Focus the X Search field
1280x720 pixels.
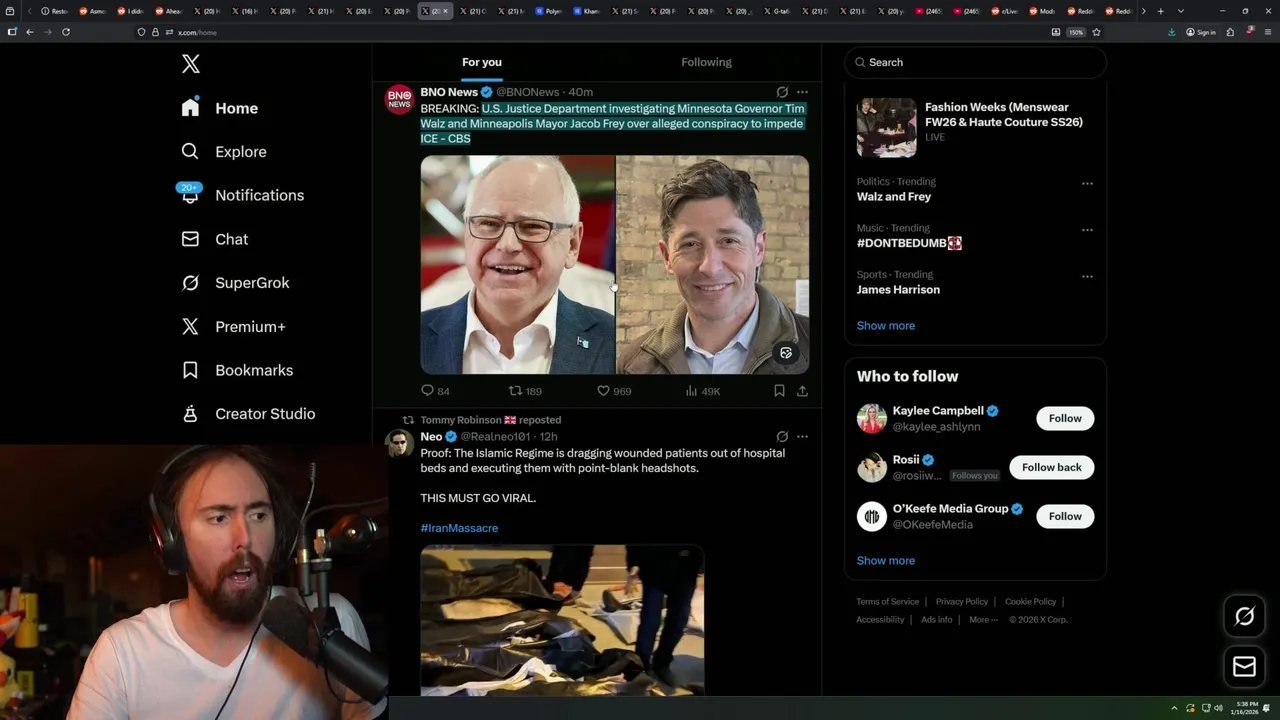tap(975, 62)
